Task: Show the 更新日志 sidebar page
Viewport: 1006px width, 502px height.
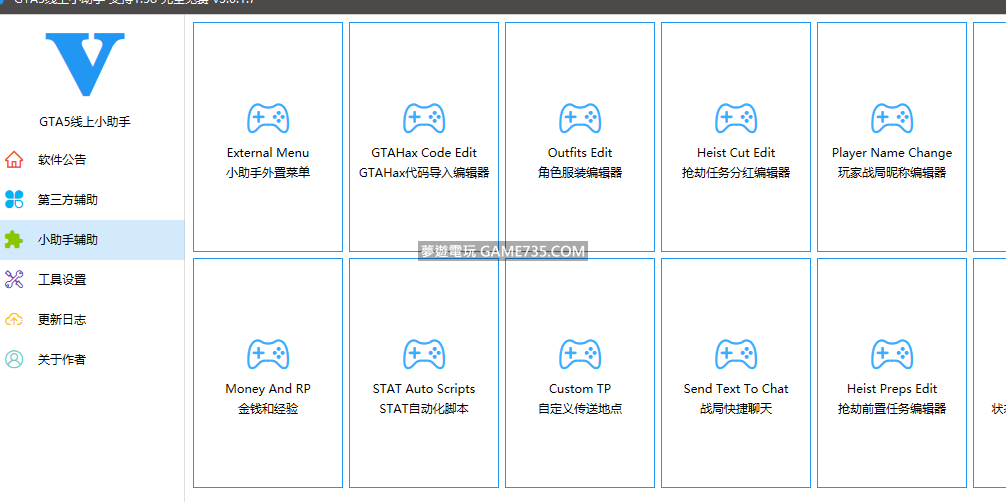Action: (92, 319)
